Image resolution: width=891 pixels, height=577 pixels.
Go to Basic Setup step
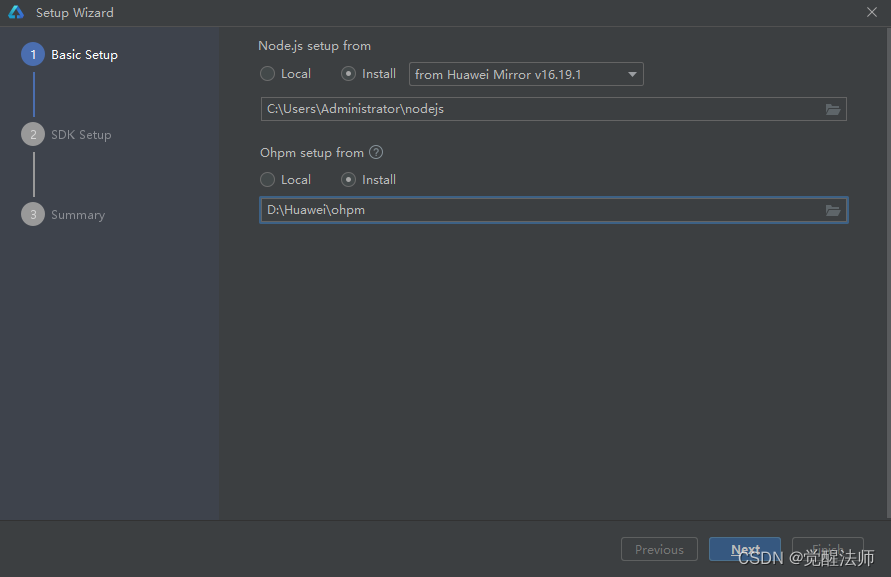click(x=69, y=55)
